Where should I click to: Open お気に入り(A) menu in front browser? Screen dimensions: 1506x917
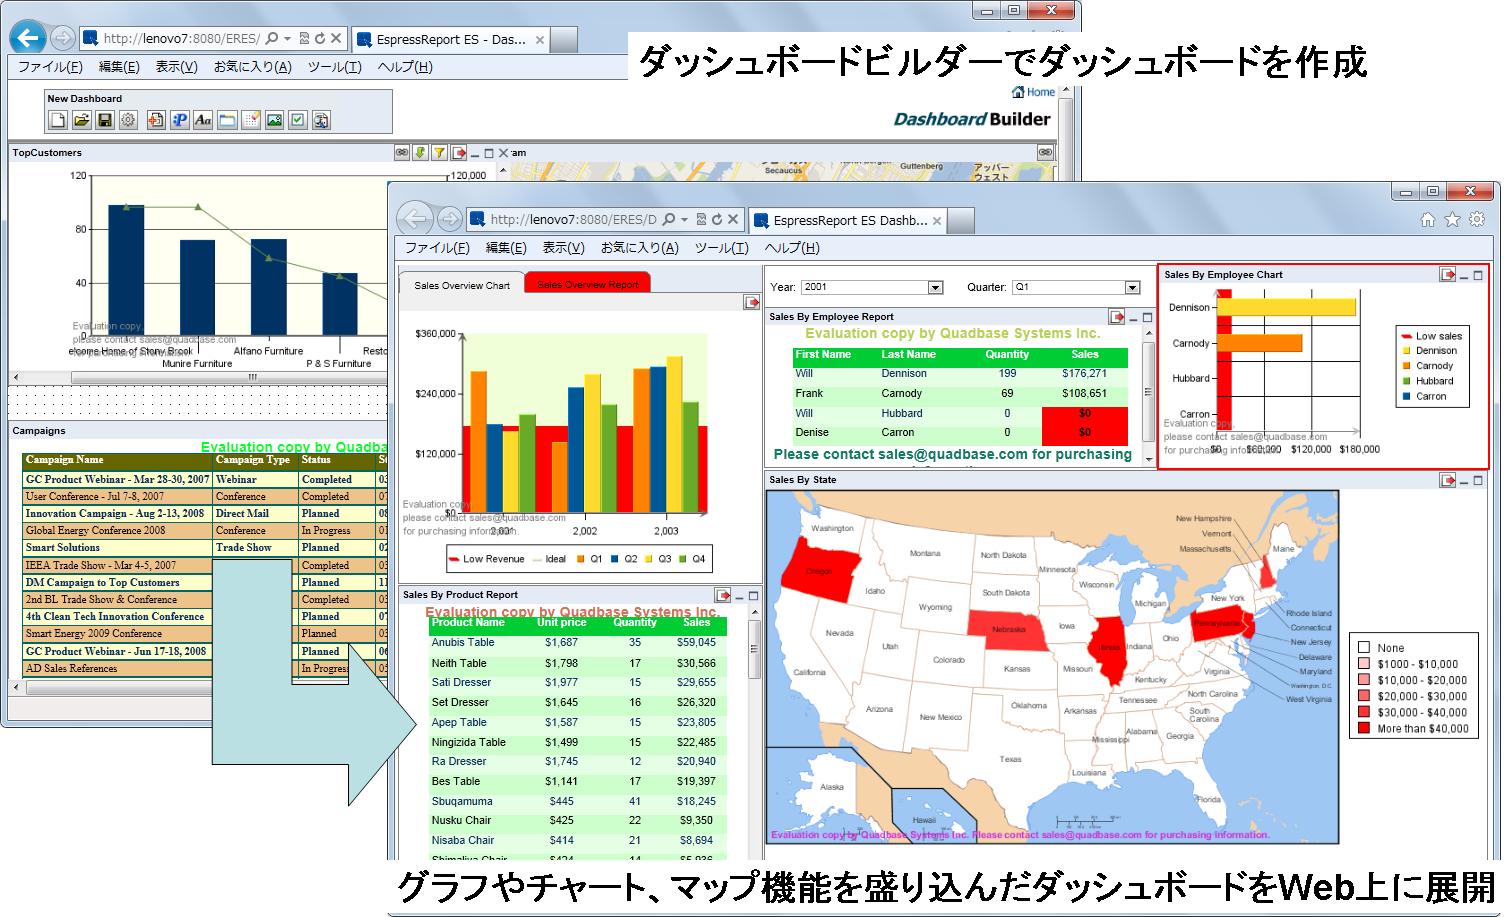pyautogui.click(x=639, y=248)
